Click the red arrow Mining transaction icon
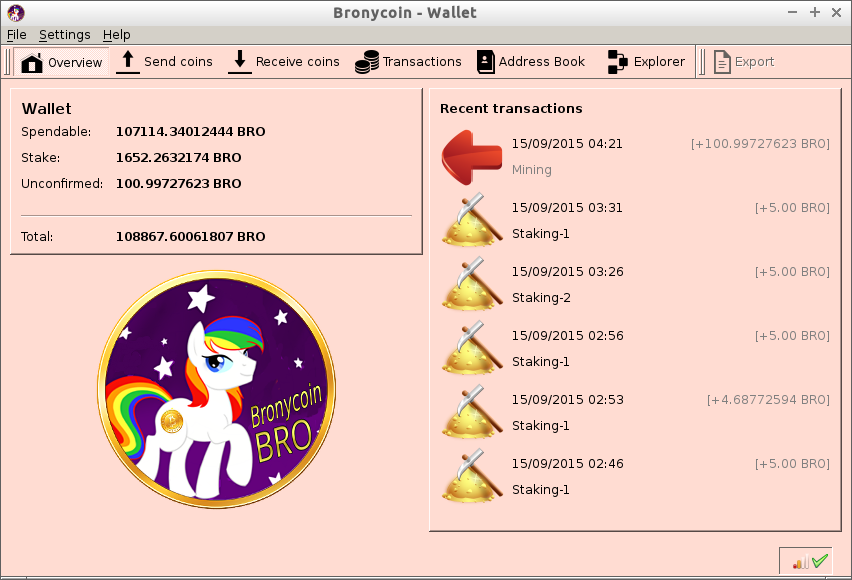Image resolution: width=852 pixels, height=580 pixels. pos(472,157)
